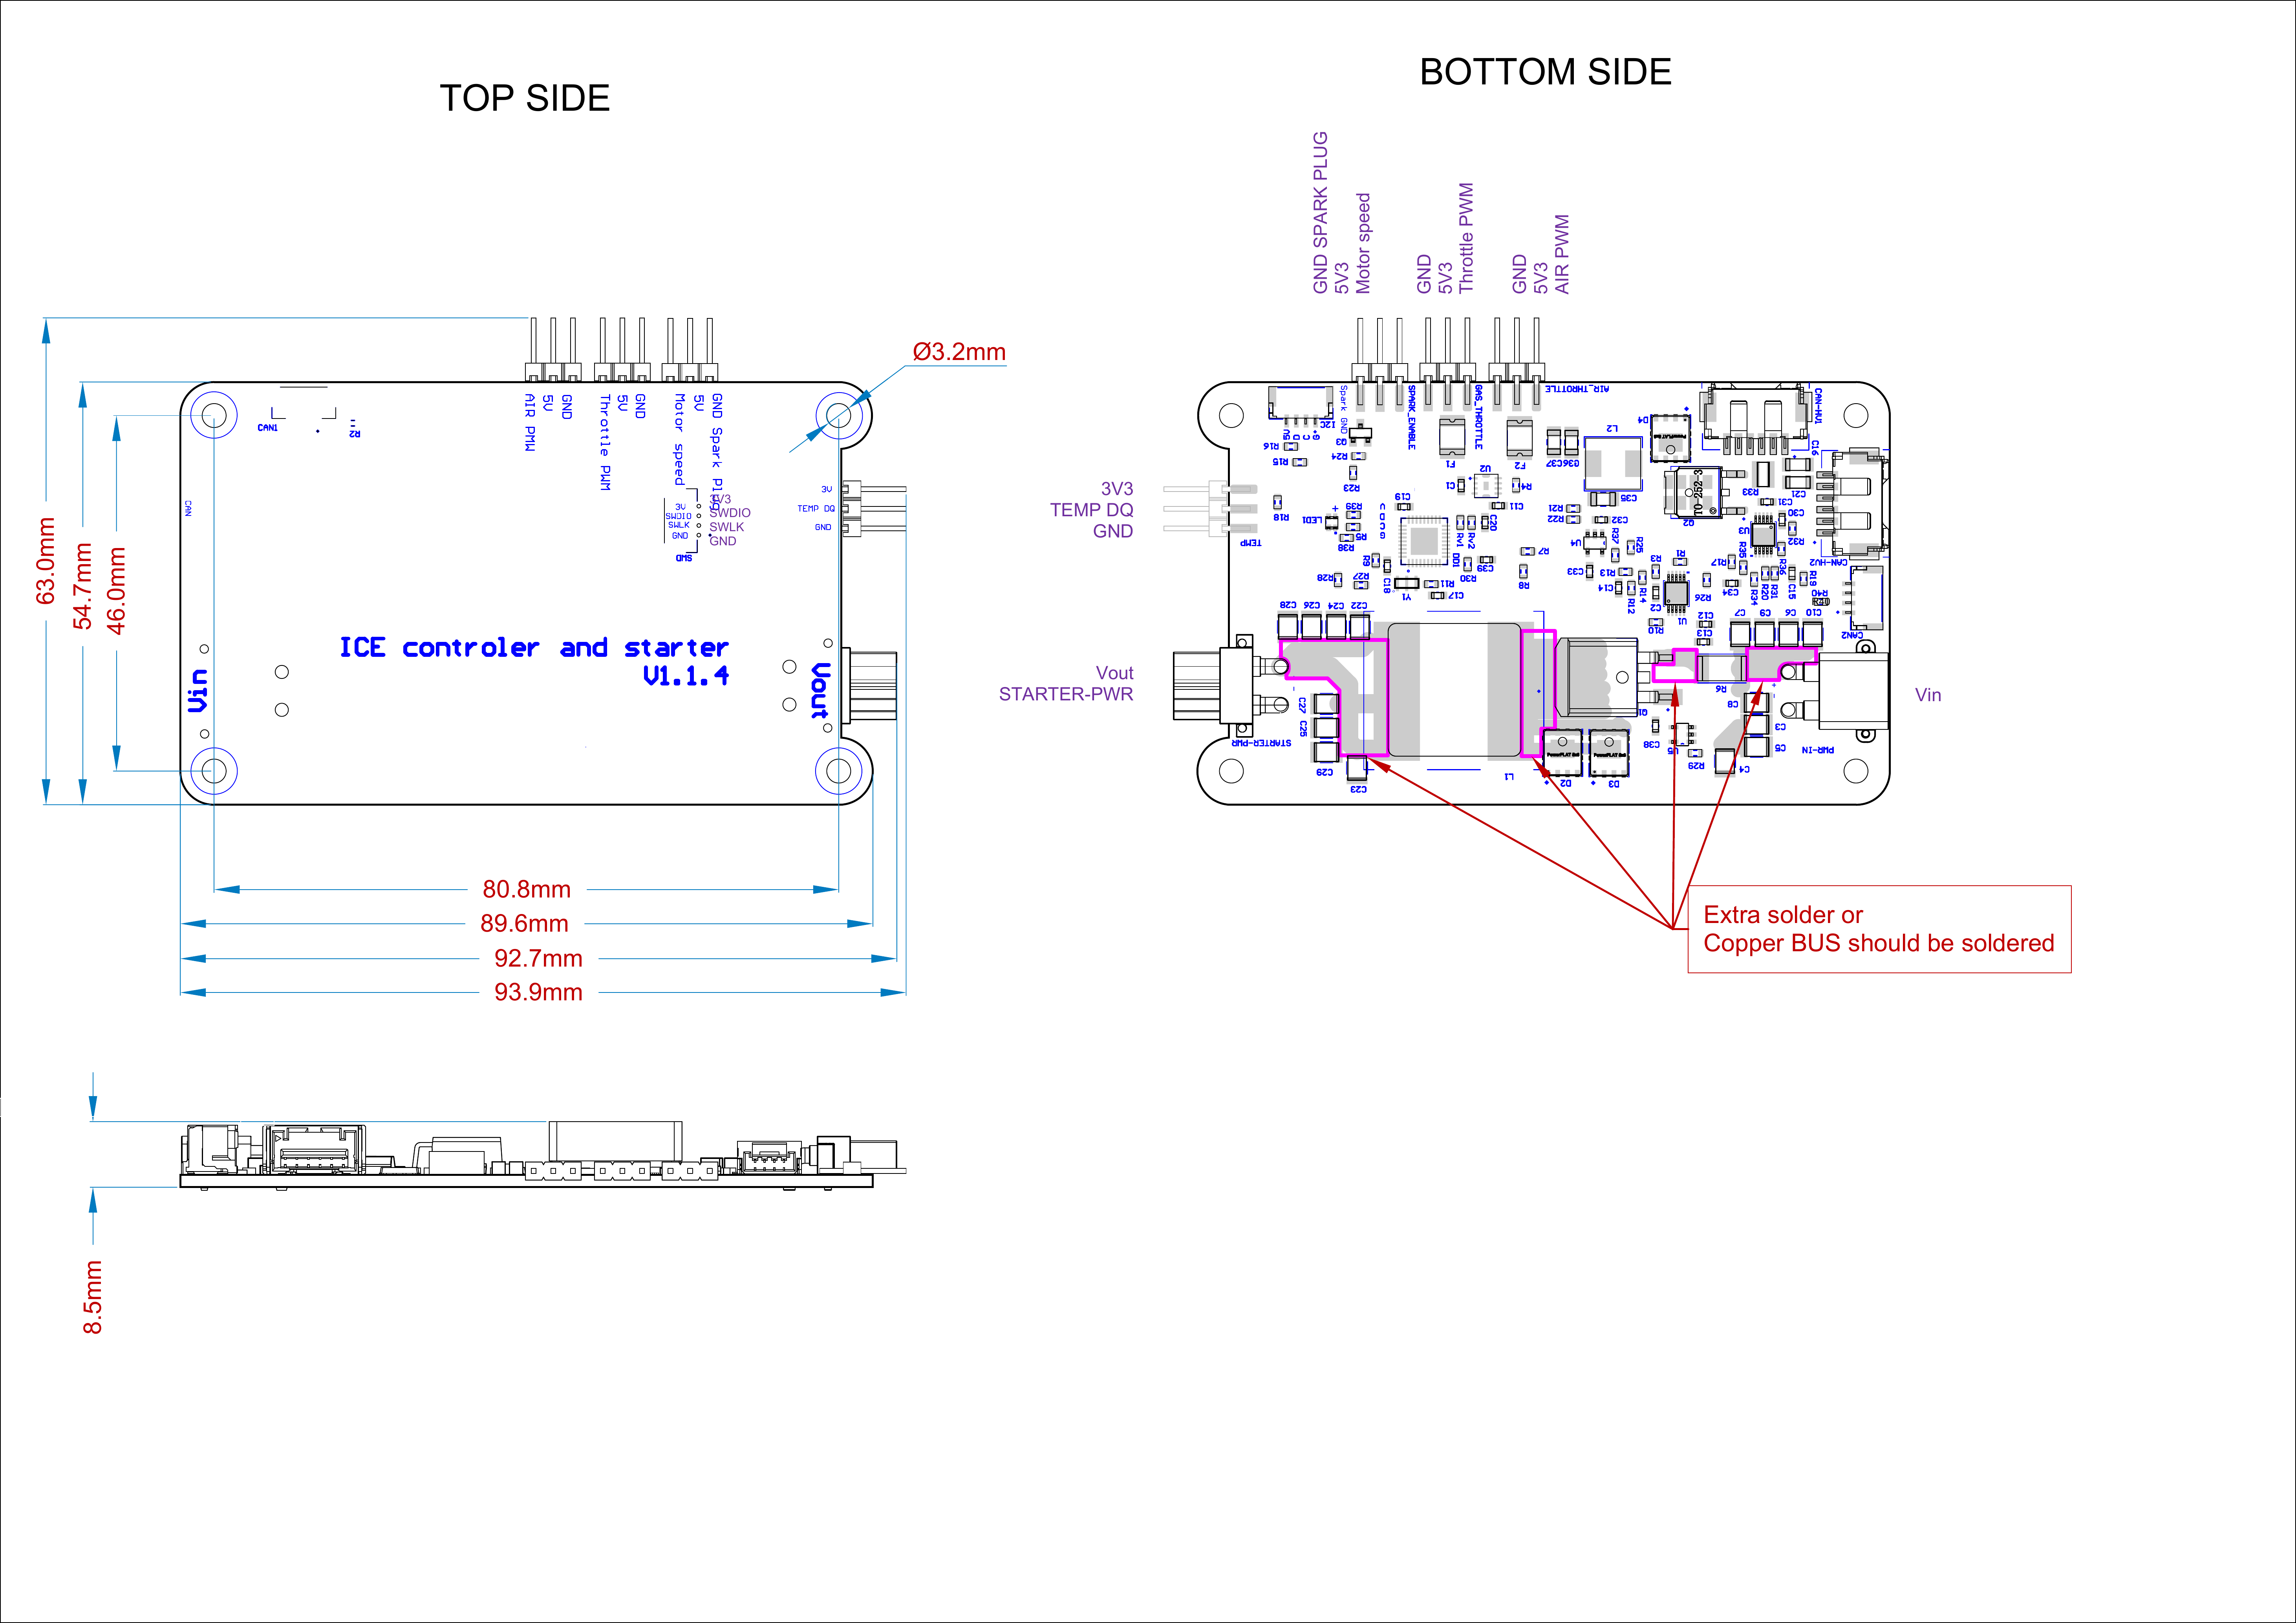2296x1623 pixels.
Task: Select the 63.0mm vertical dimension
Action: (x=46, y=561)
